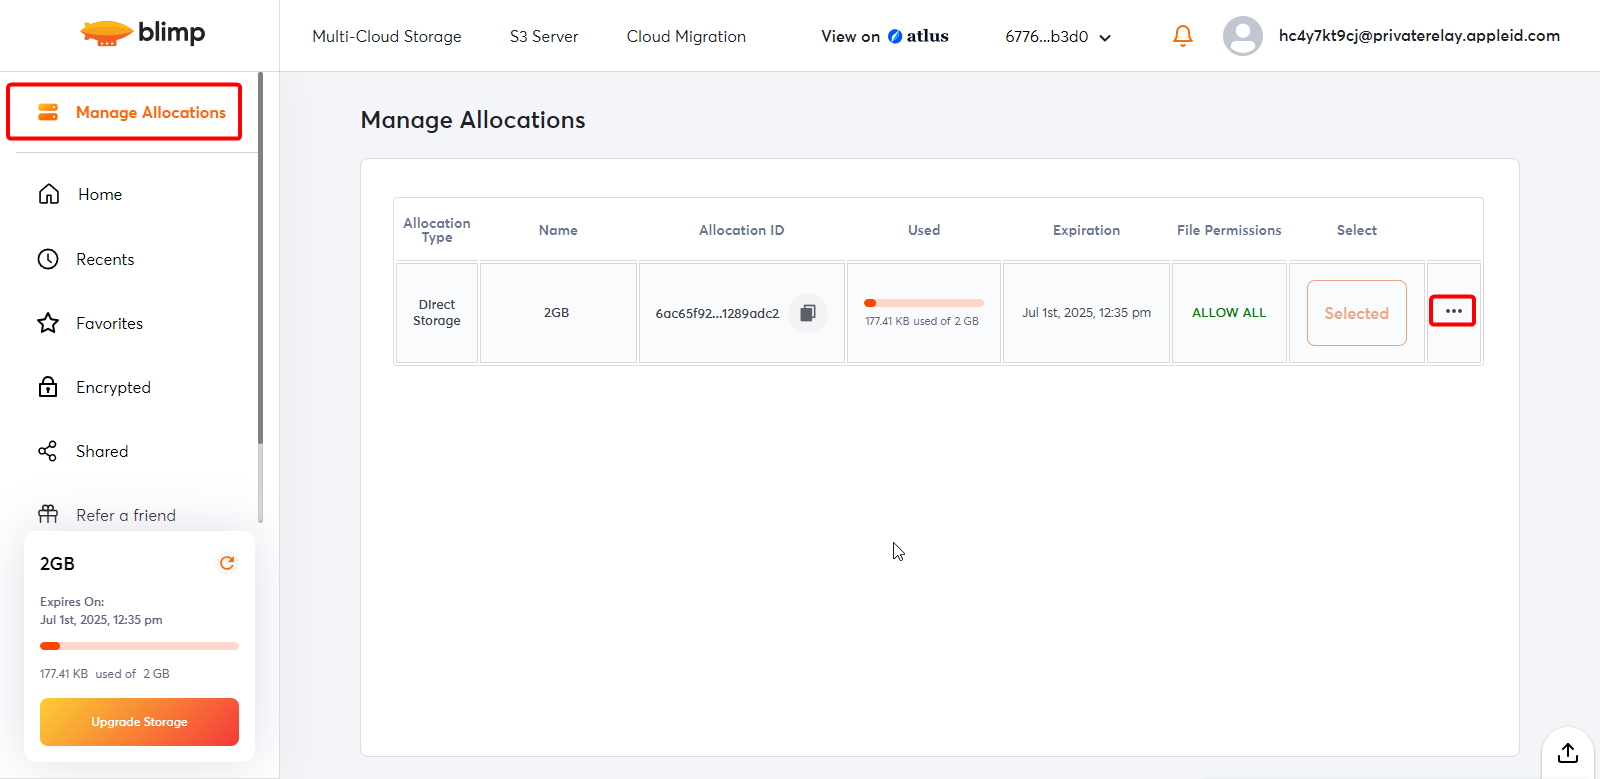Copy the allocation ID with copy icon
This screenshot has height=779, width=1600.
(x=808, y=313)
